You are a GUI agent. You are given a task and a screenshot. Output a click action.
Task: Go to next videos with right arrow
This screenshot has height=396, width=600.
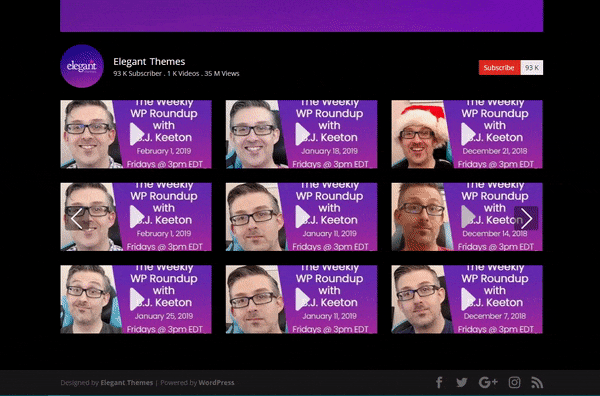click(x=526, y=218)
